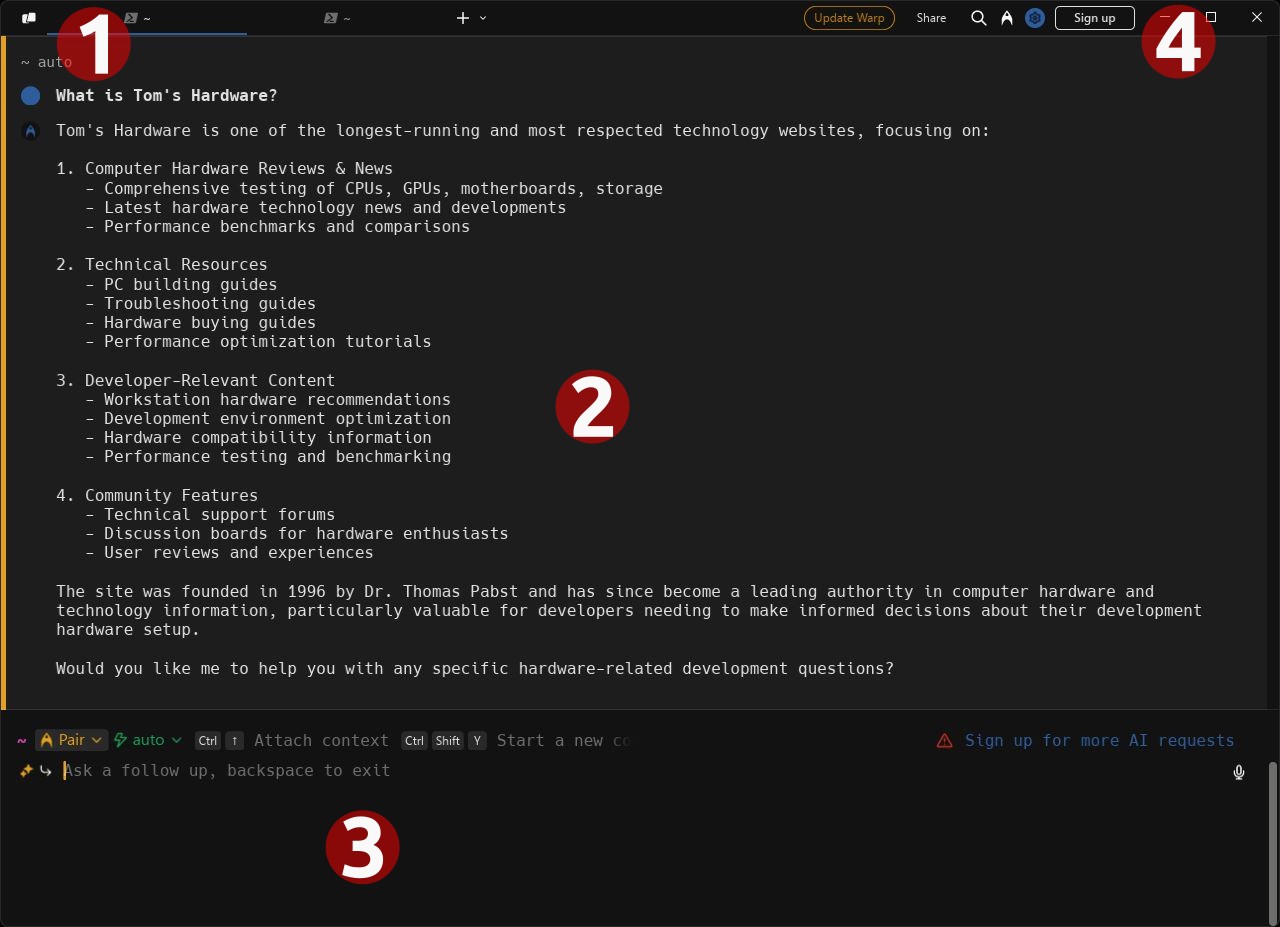The width and height of the screenshot is (1280, 927).
Task: Activate the microphone voice input icon
Action: click(1239, 772)
